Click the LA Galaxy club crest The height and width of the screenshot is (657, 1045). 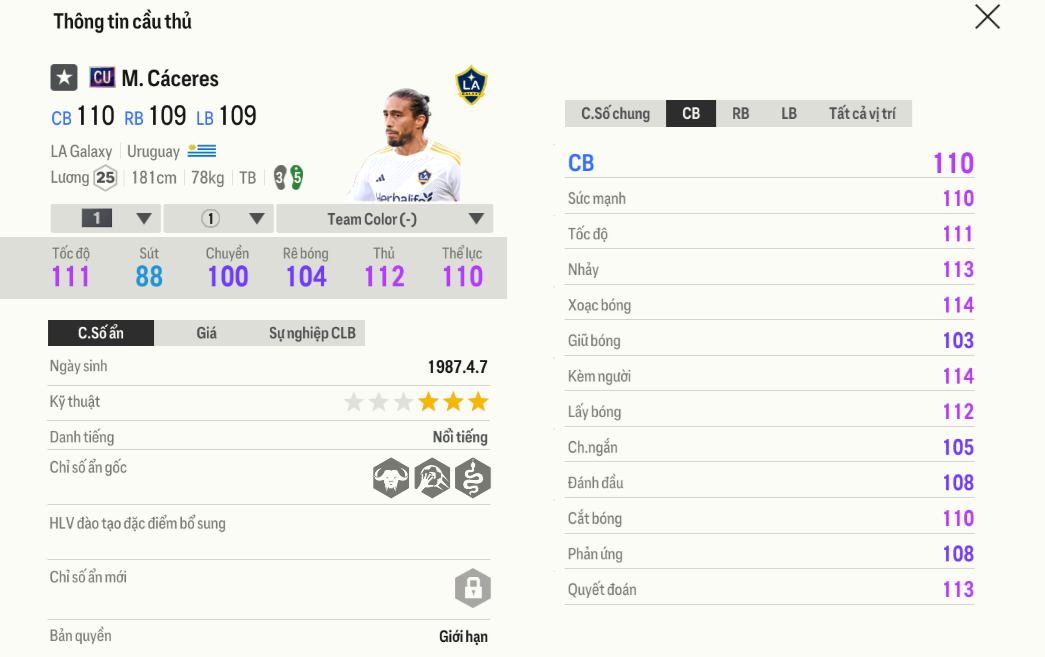(471, 85)
